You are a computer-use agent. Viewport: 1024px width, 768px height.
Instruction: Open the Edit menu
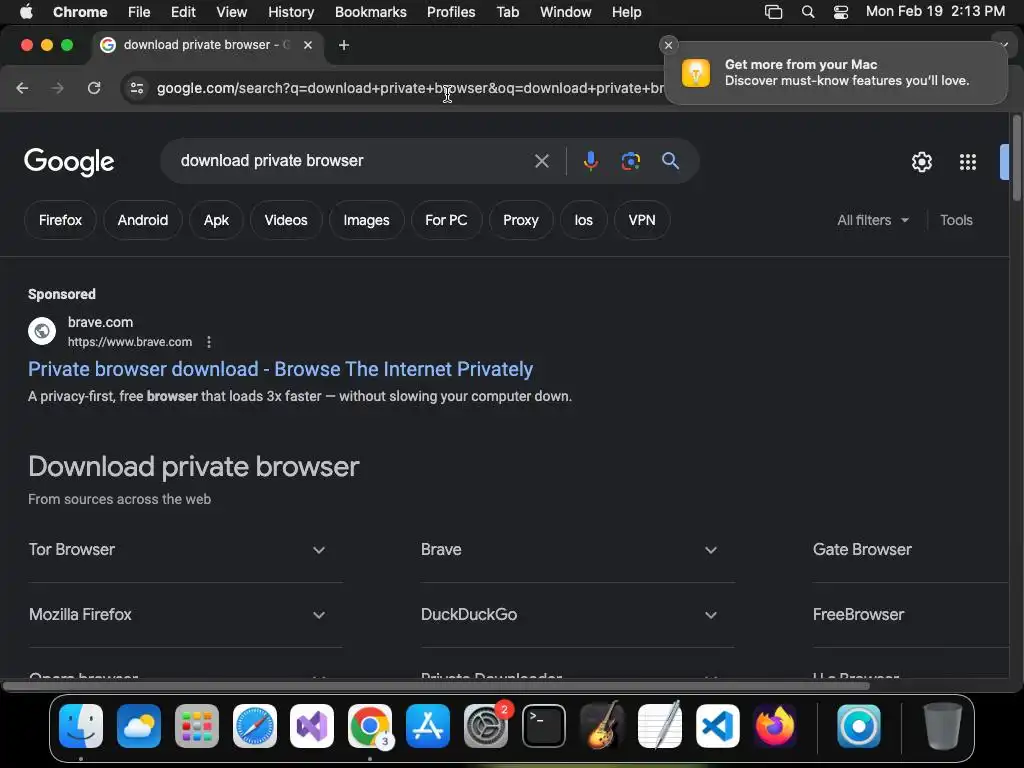click(x=184, y=12)
